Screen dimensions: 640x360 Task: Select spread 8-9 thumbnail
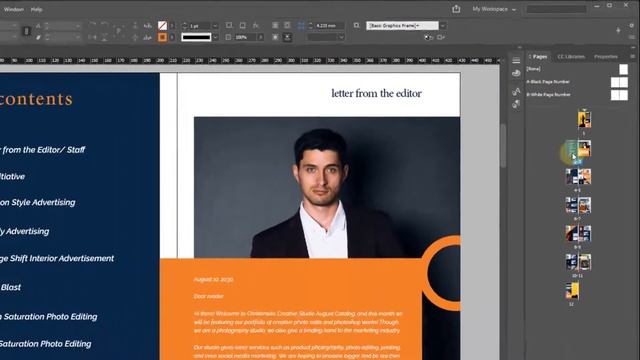578,234
